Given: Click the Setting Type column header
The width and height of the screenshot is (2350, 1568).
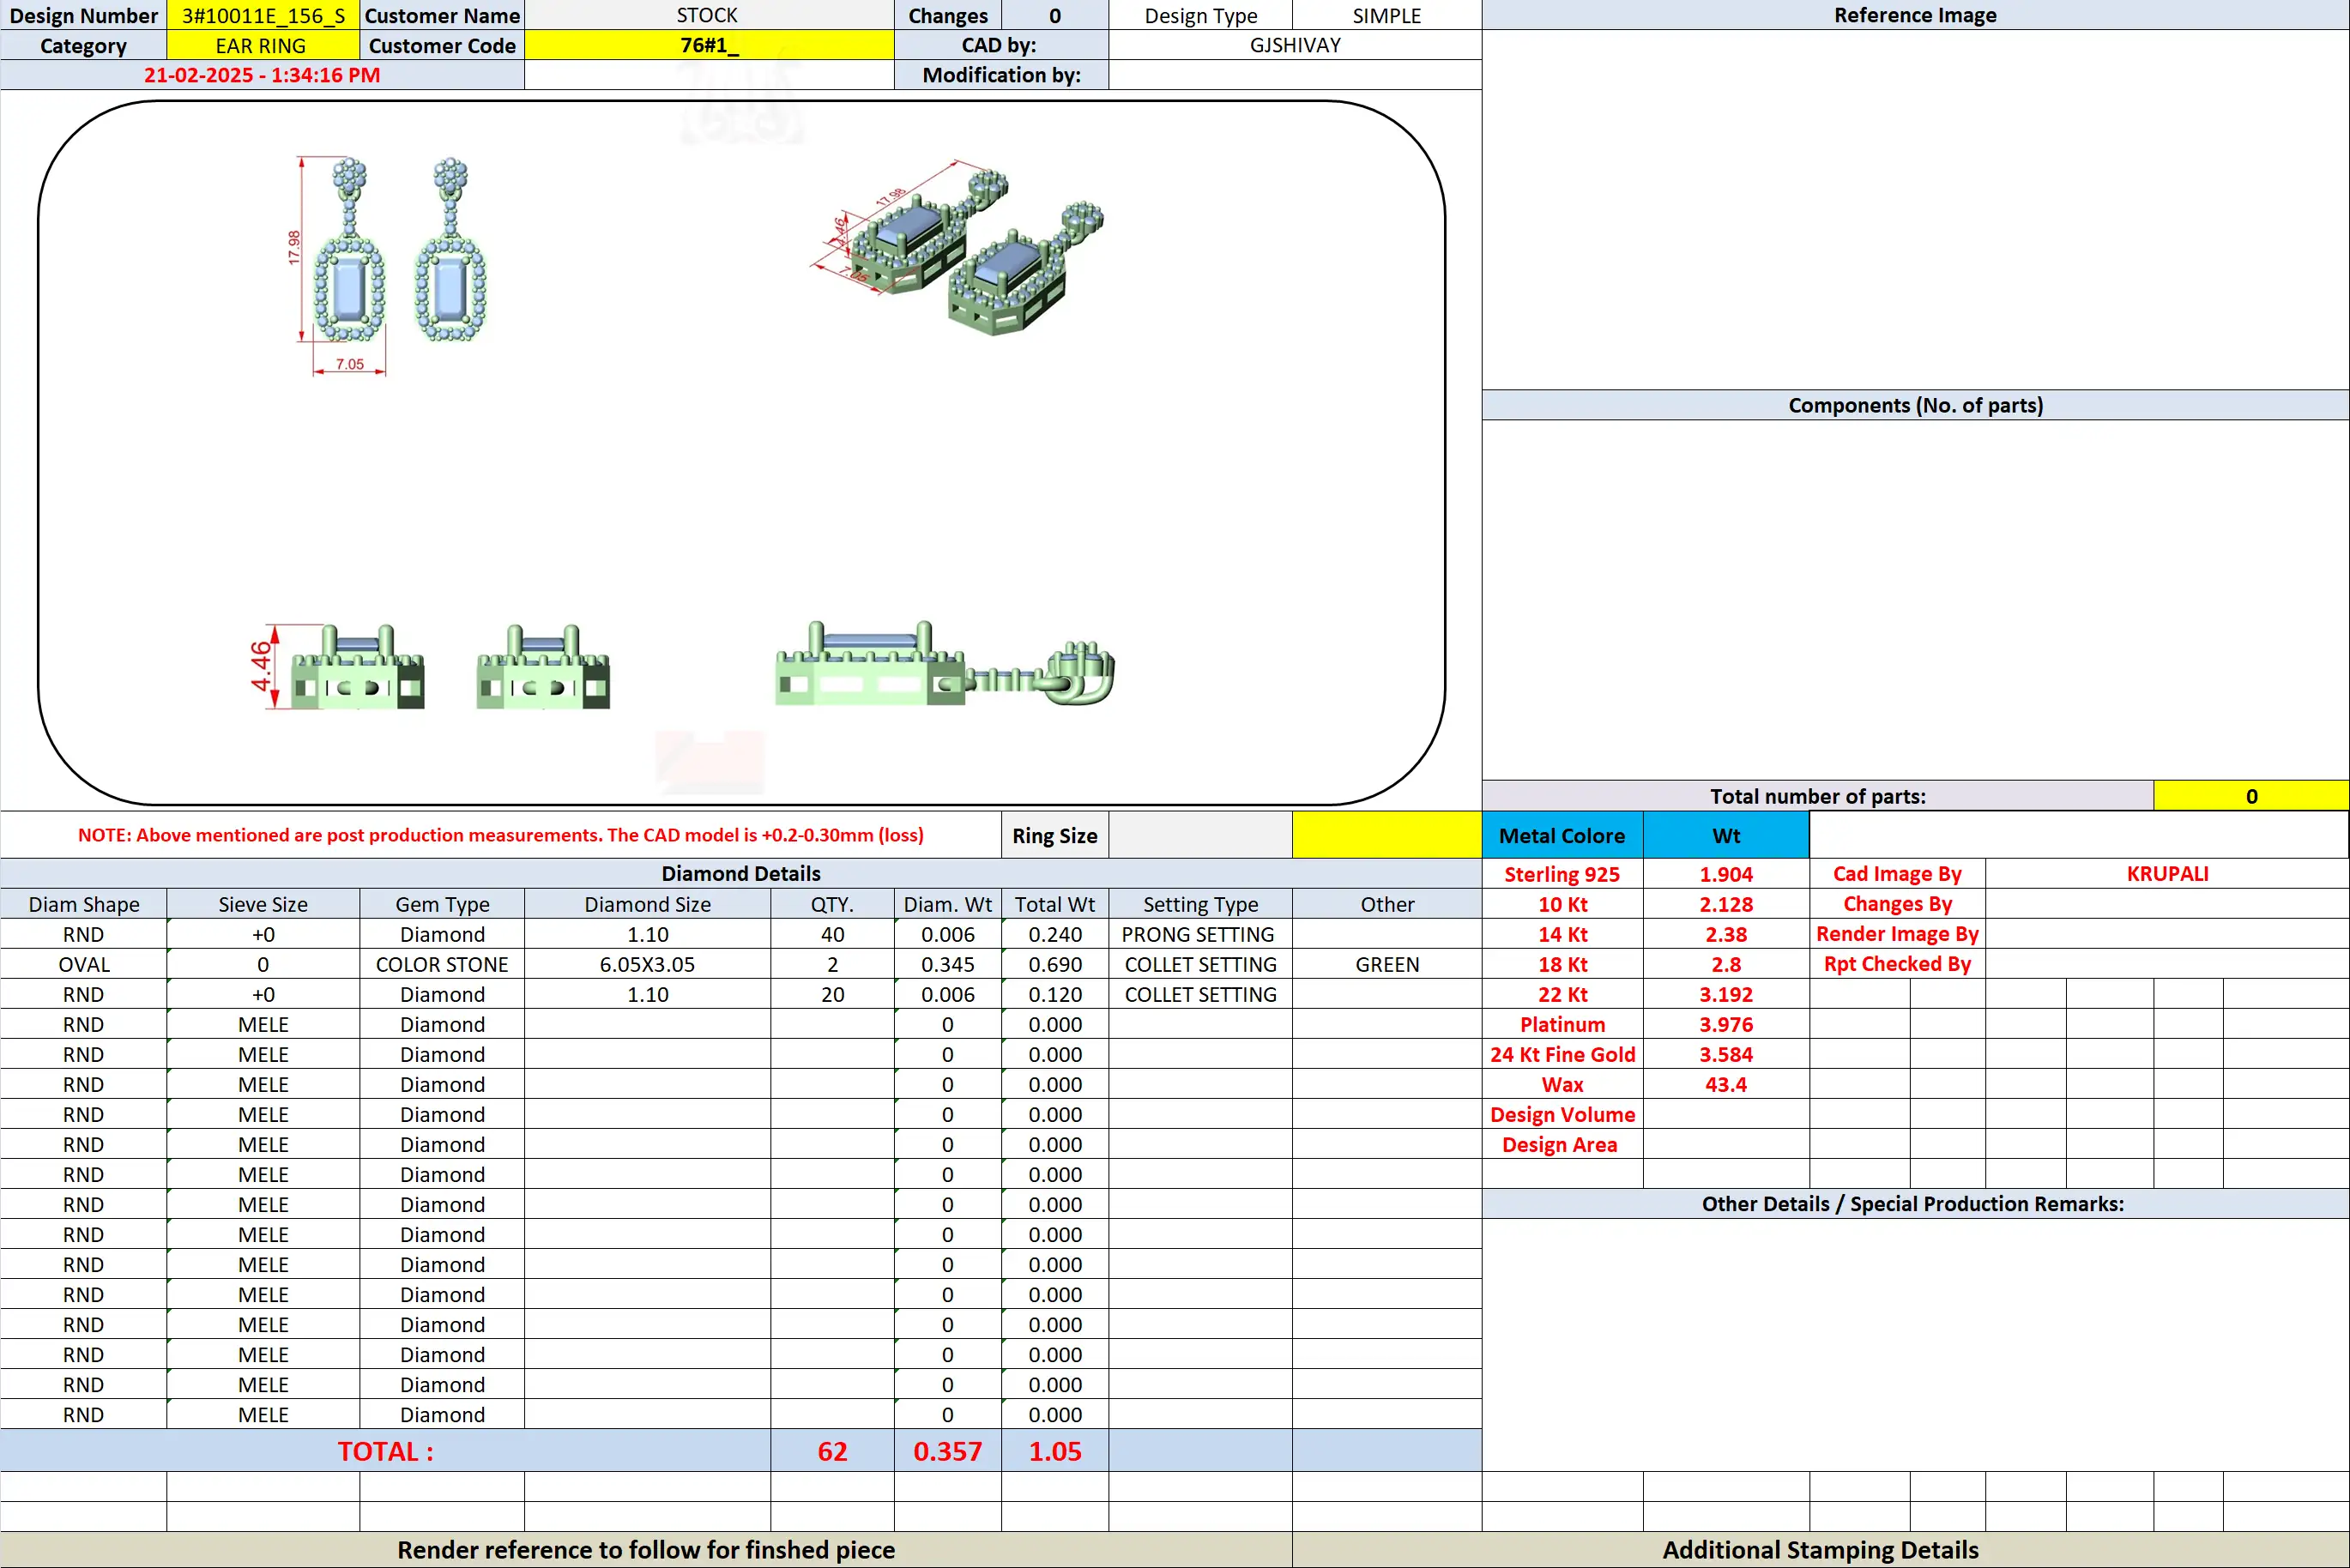Looking at the screenshot, I should pyautogui.click(x=1200, y=904).
